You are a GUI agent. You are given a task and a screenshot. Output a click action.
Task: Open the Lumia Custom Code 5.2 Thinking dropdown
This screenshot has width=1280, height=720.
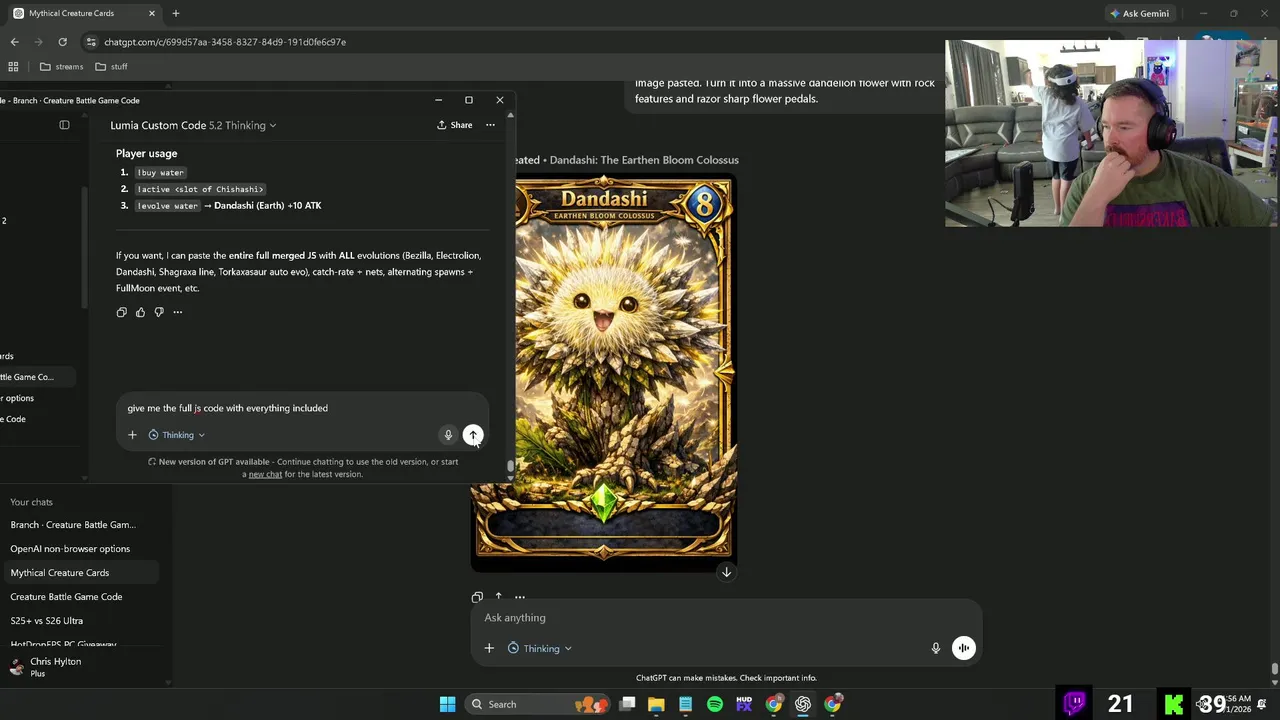click(193, 125)
